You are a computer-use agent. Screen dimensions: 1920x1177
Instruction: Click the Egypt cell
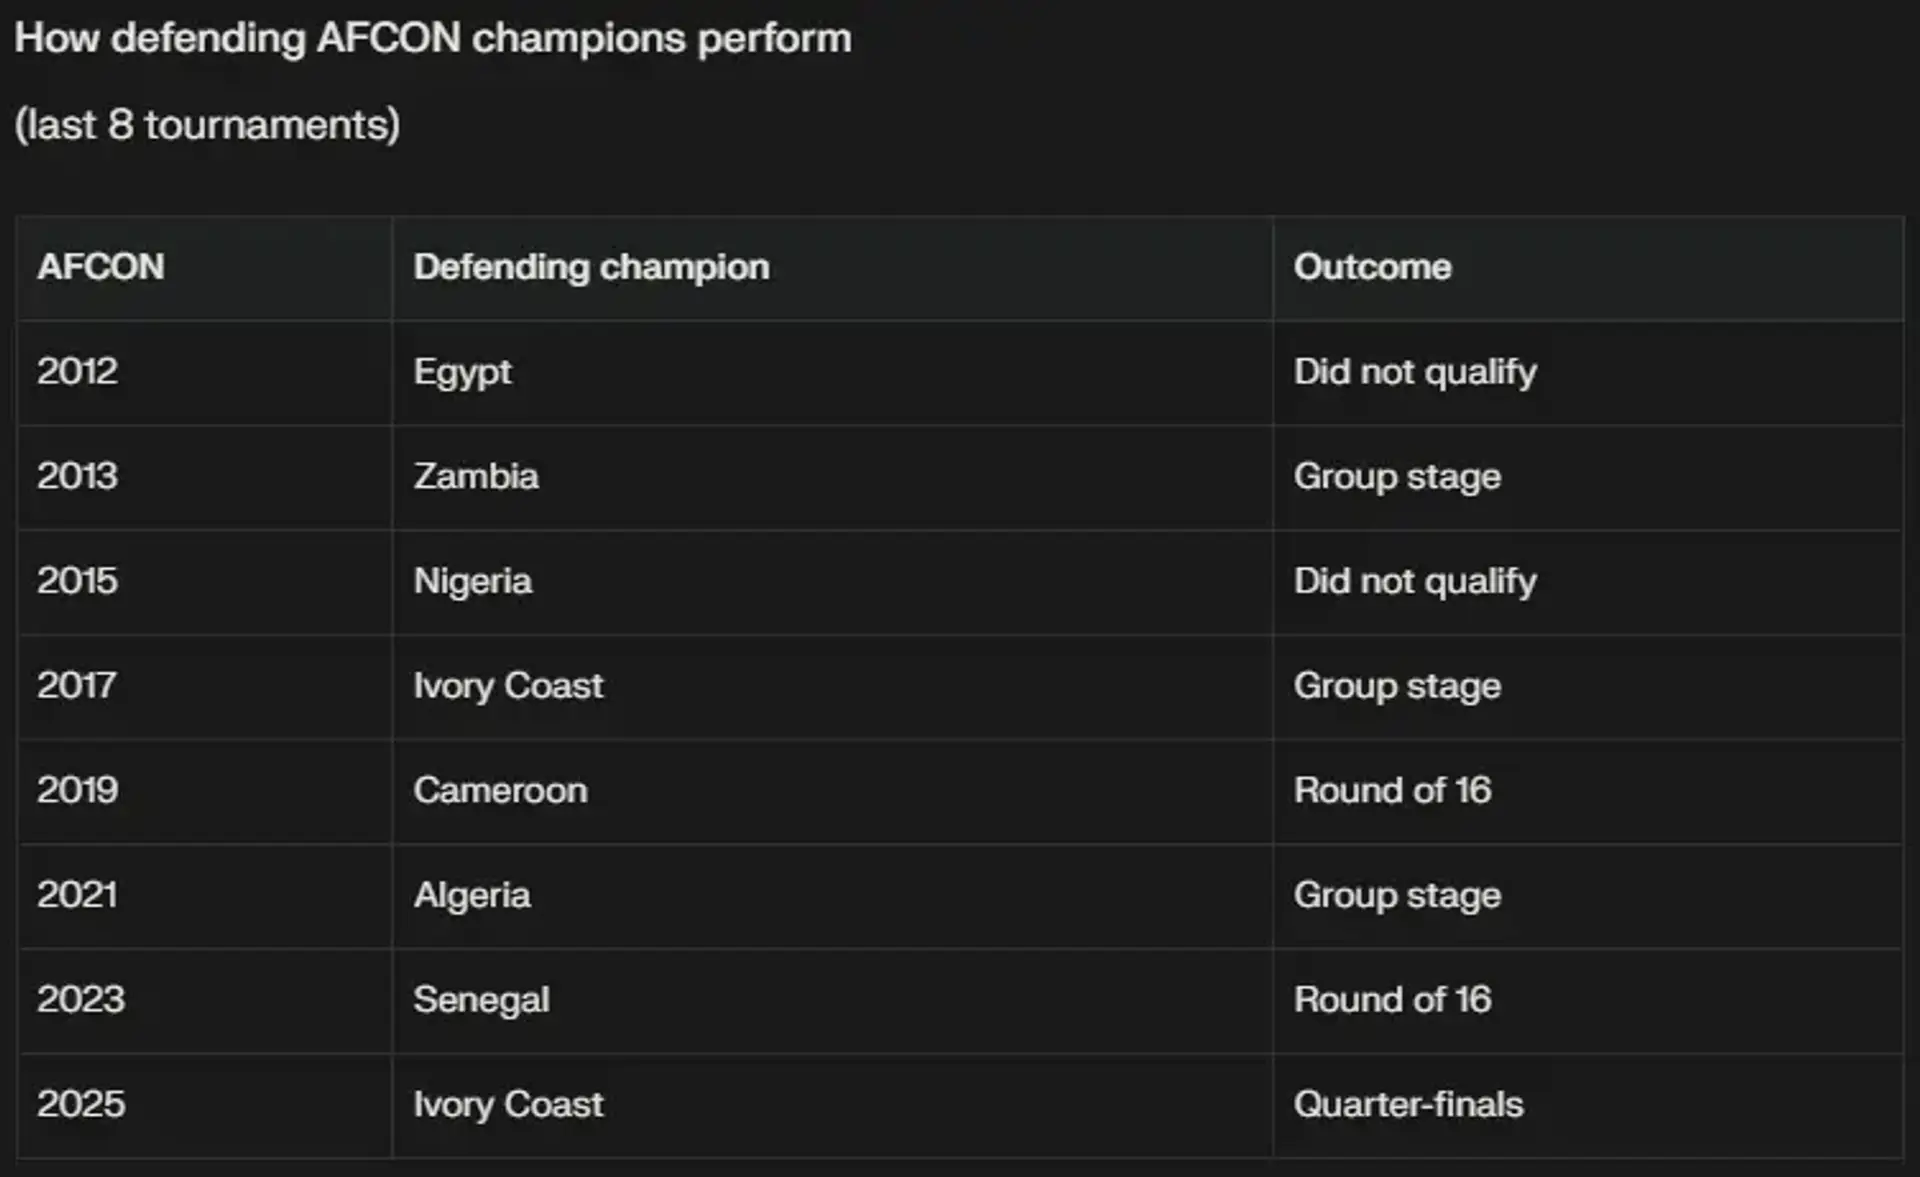(462, 372)
